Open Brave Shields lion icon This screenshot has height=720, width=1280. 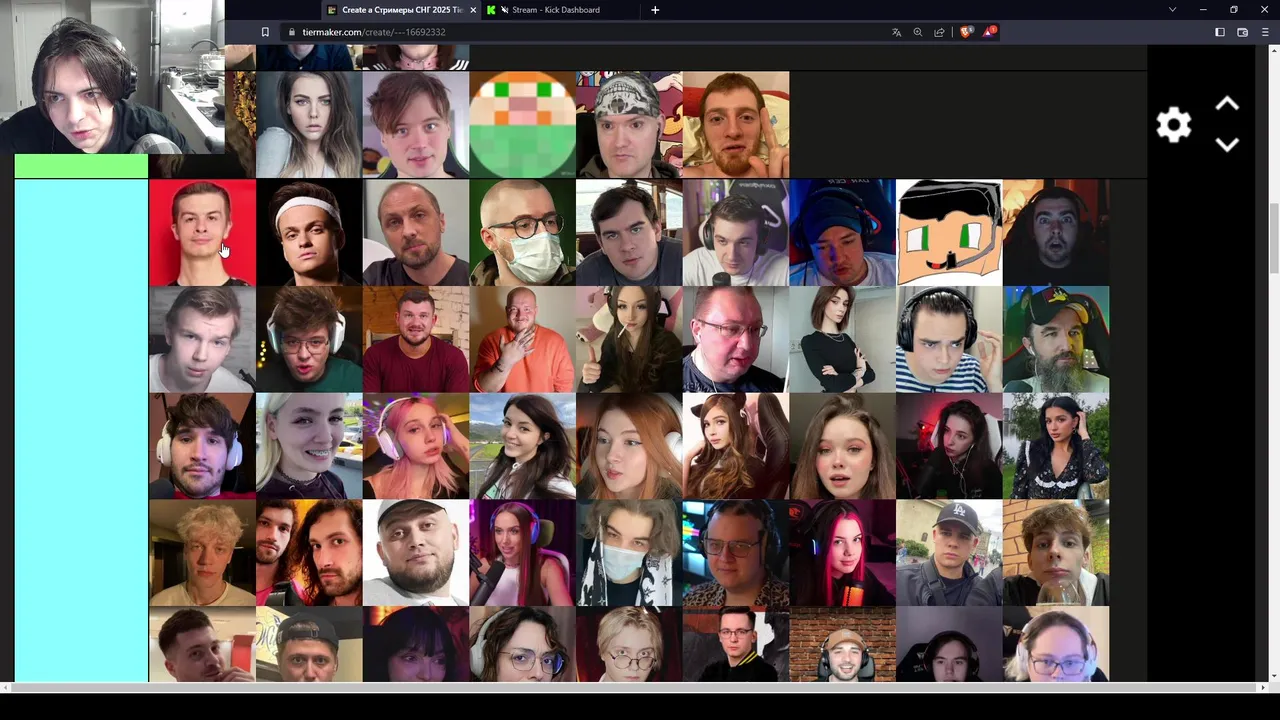(x=966, y=32)
